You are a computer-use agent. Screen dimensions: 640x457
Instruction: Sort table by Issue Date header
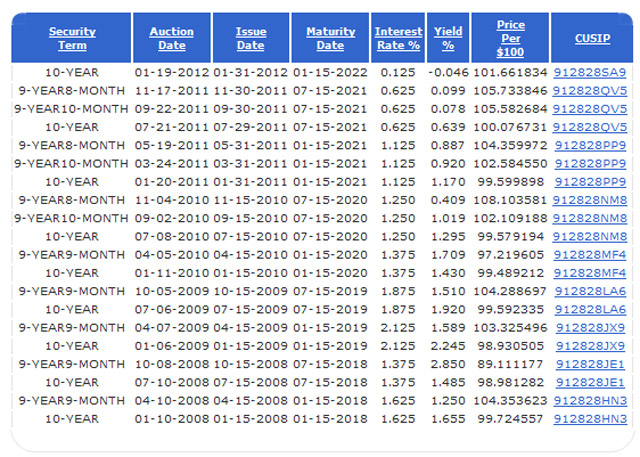pos(250,38)
